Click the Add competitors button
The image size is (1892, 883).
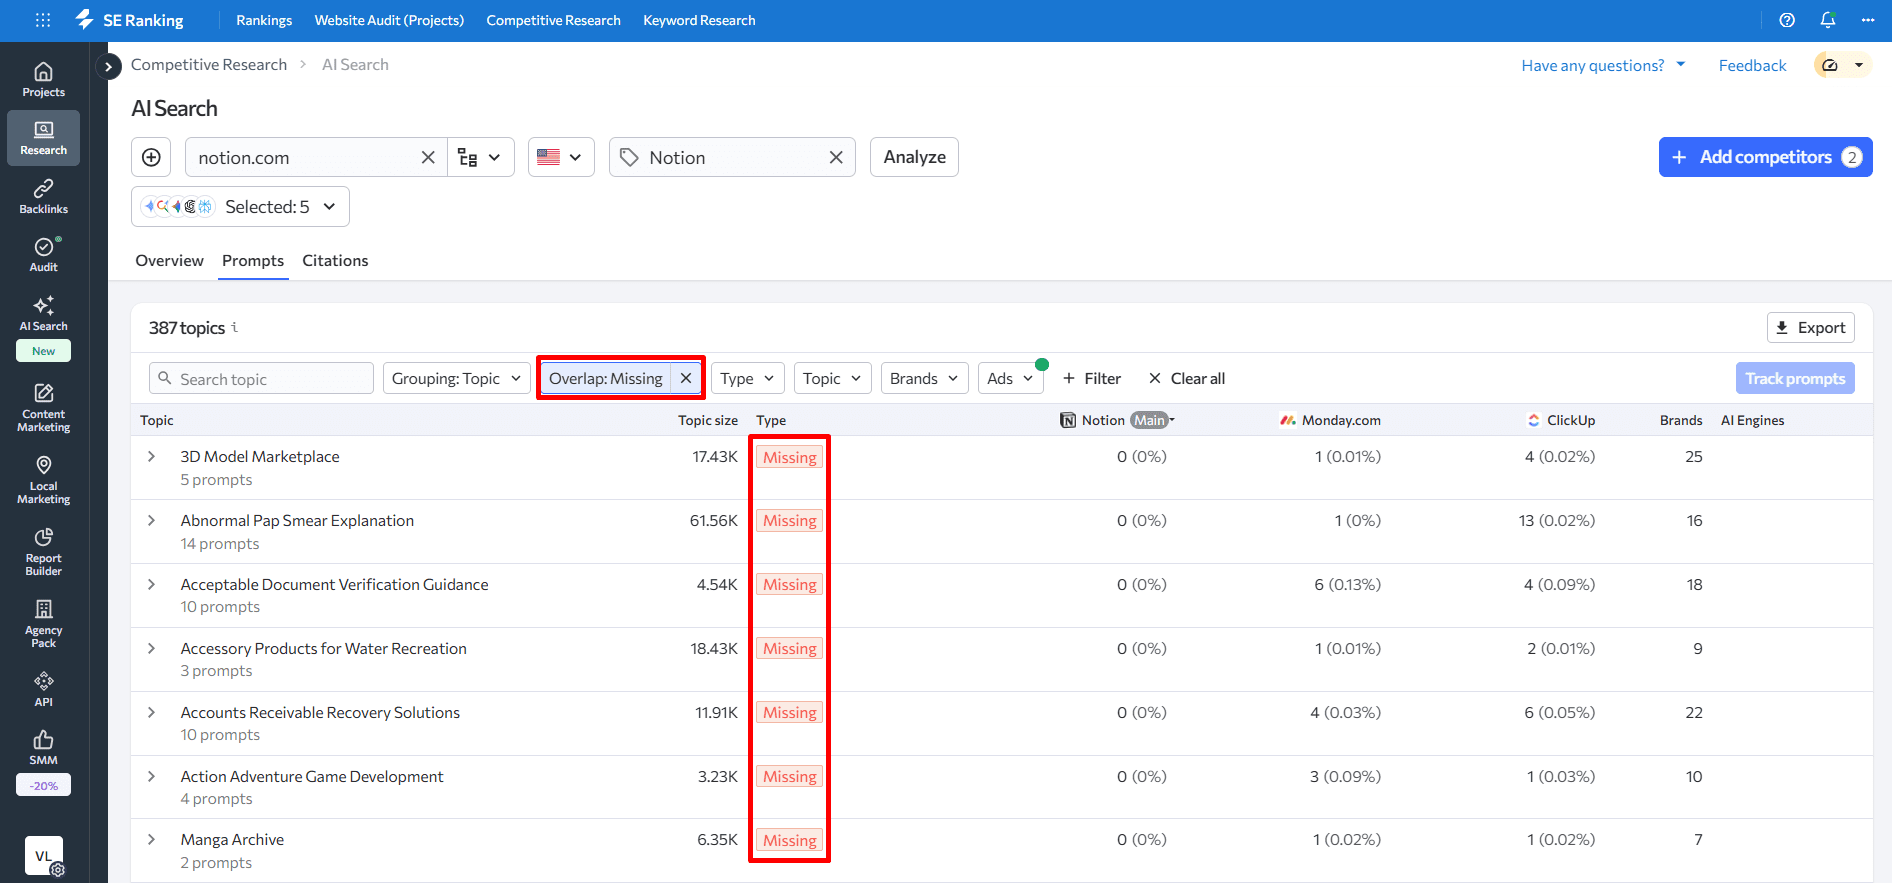(1765, 157)
